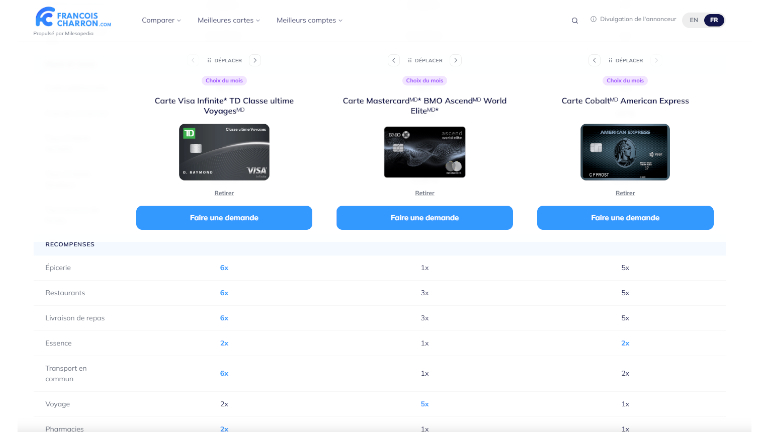This screenshot has height=432, width=768.
Task: Select the Restaurants row label
Action: coord(65,293)
